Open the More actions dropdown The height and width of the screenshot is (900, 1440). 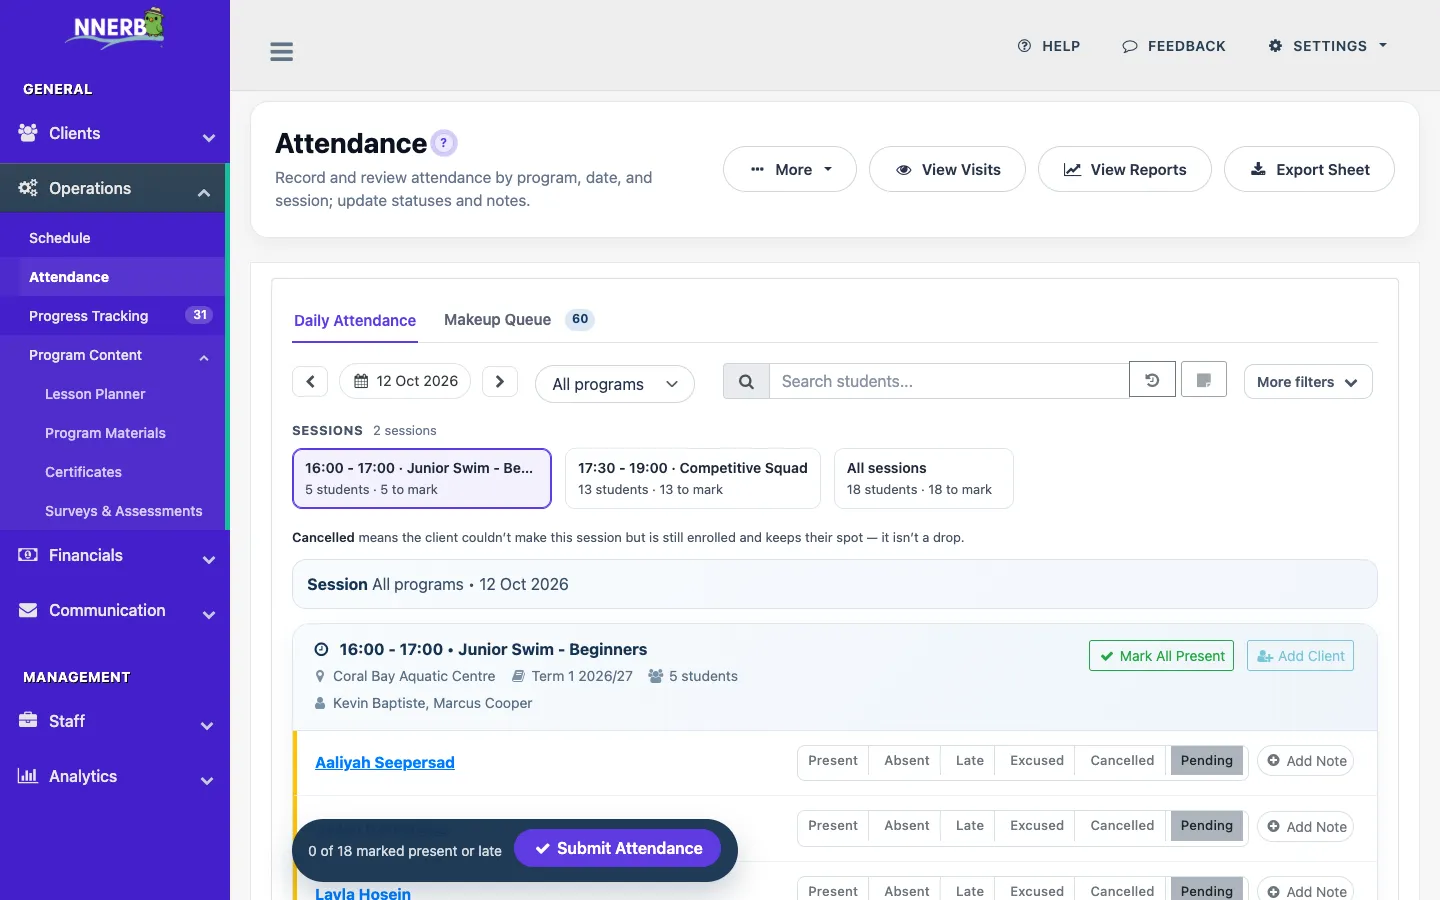coord(790,170)
